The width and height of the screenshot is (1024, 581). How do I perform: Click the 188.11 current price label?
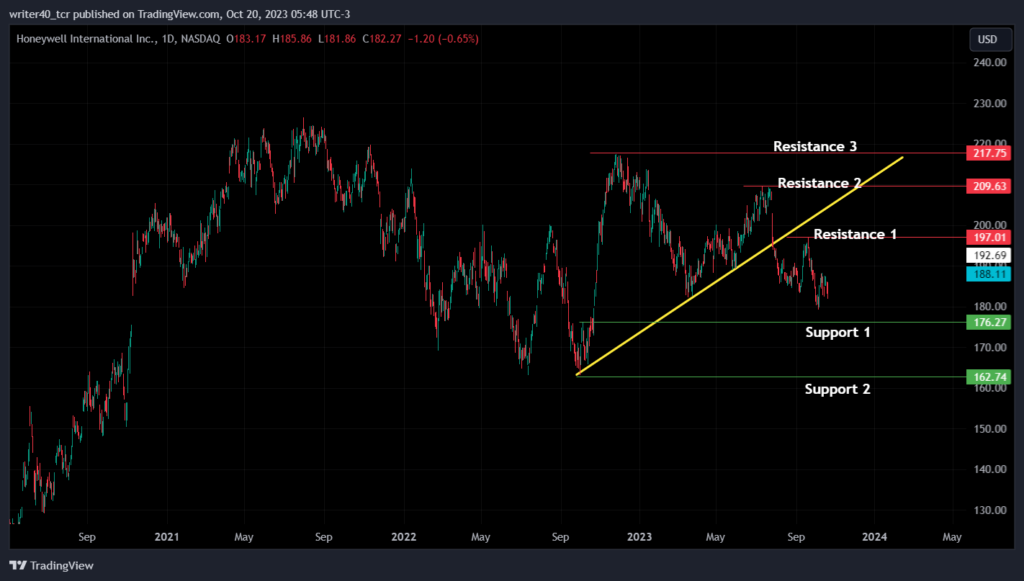(x=989, y=274)
